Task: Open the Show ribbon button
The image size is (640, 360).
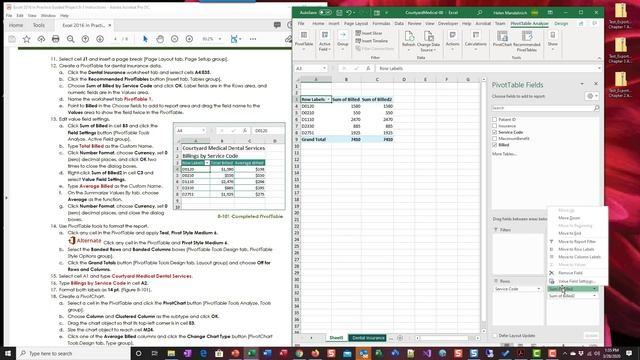Action: [x=553, y=40]
